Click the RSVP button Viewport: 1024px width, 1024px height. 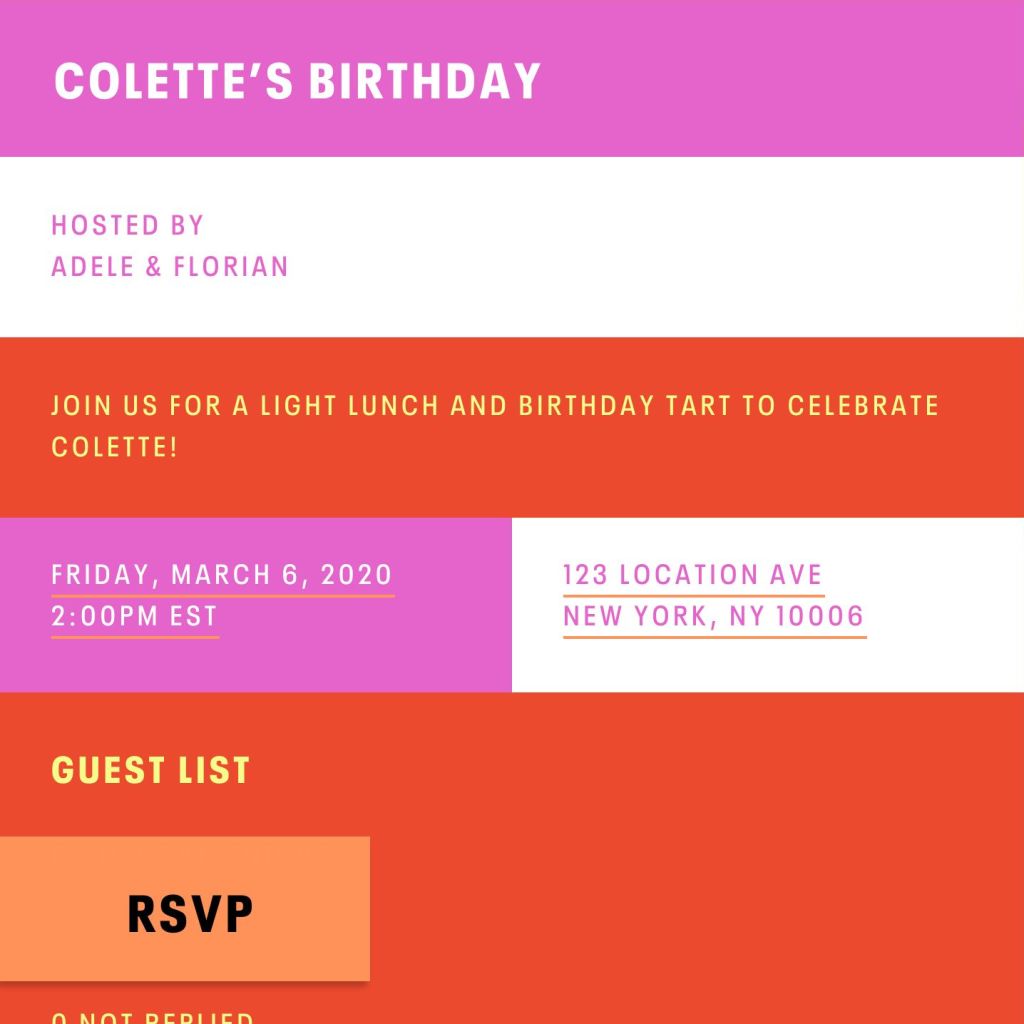pos(190,910)
